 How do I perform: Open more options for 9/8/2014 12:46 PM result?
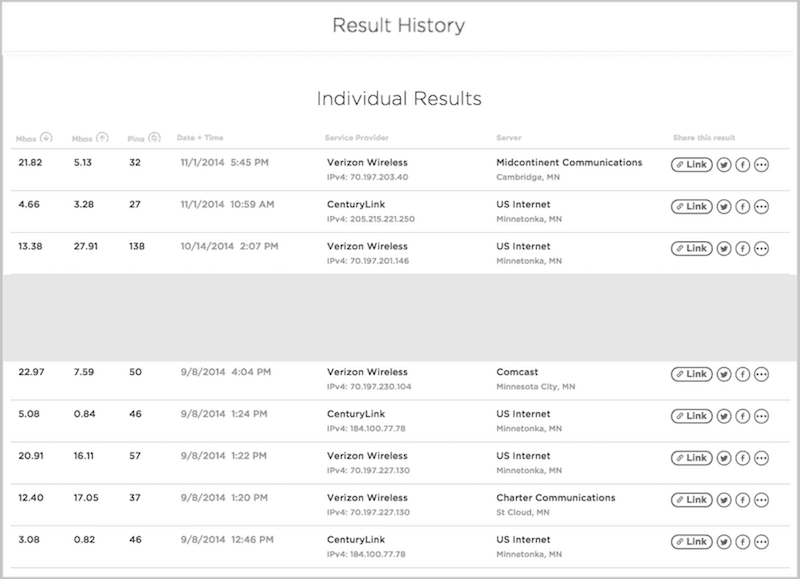762,542
